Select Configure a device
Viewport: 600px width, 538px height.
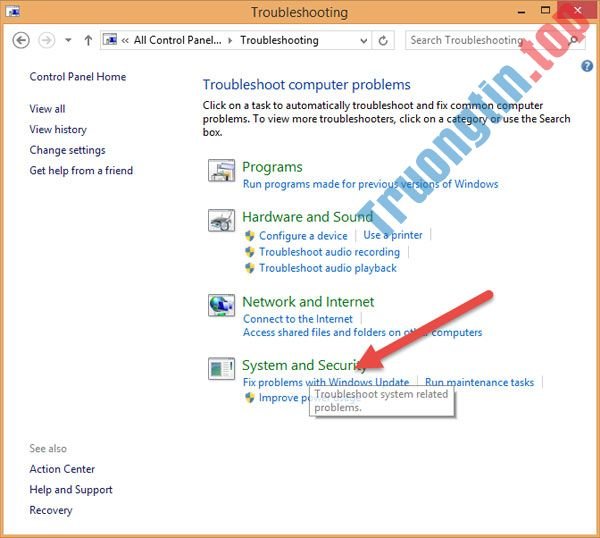(303, 236)
